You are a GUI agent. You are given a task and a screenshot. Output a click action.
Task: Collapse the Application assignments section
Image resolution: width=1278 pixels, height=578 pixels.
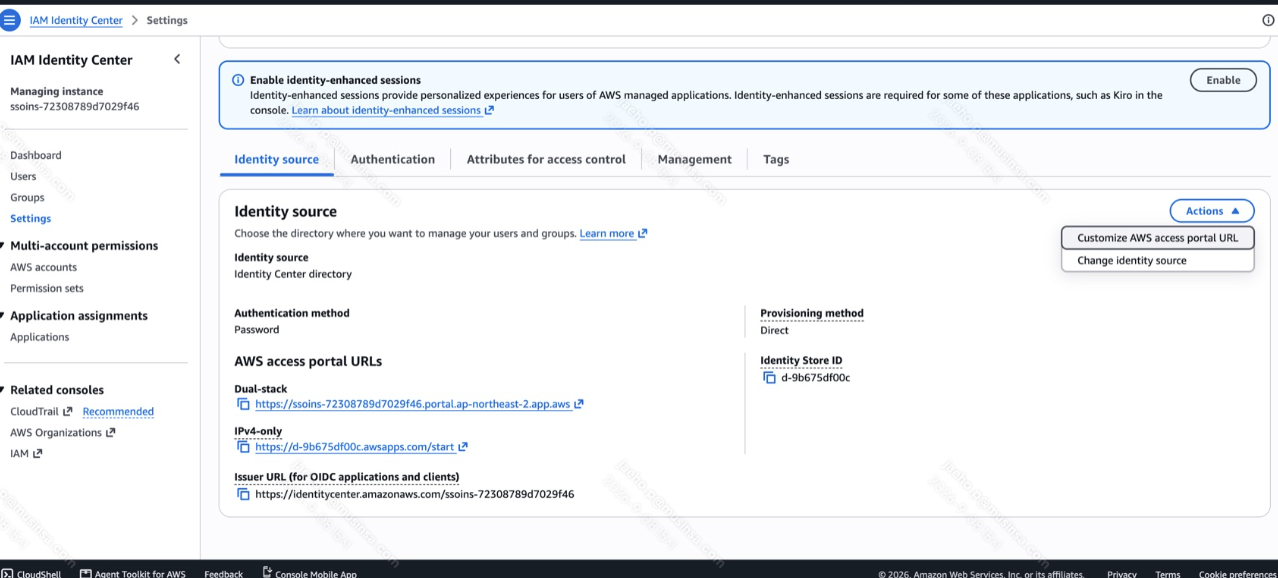[4, 316]
